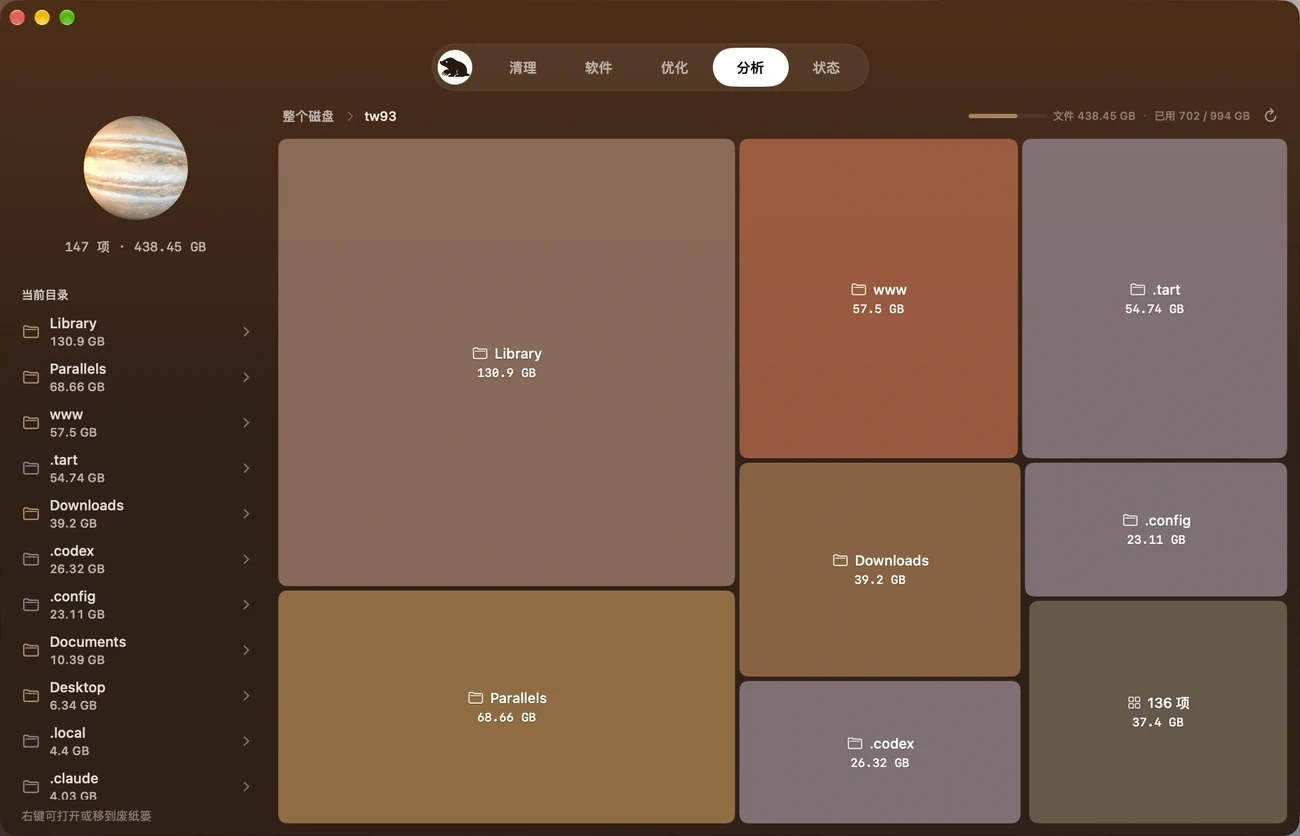Click the disk usage progress bar
Screen dimensions: 1300x836
click(x=1005, y=116)
